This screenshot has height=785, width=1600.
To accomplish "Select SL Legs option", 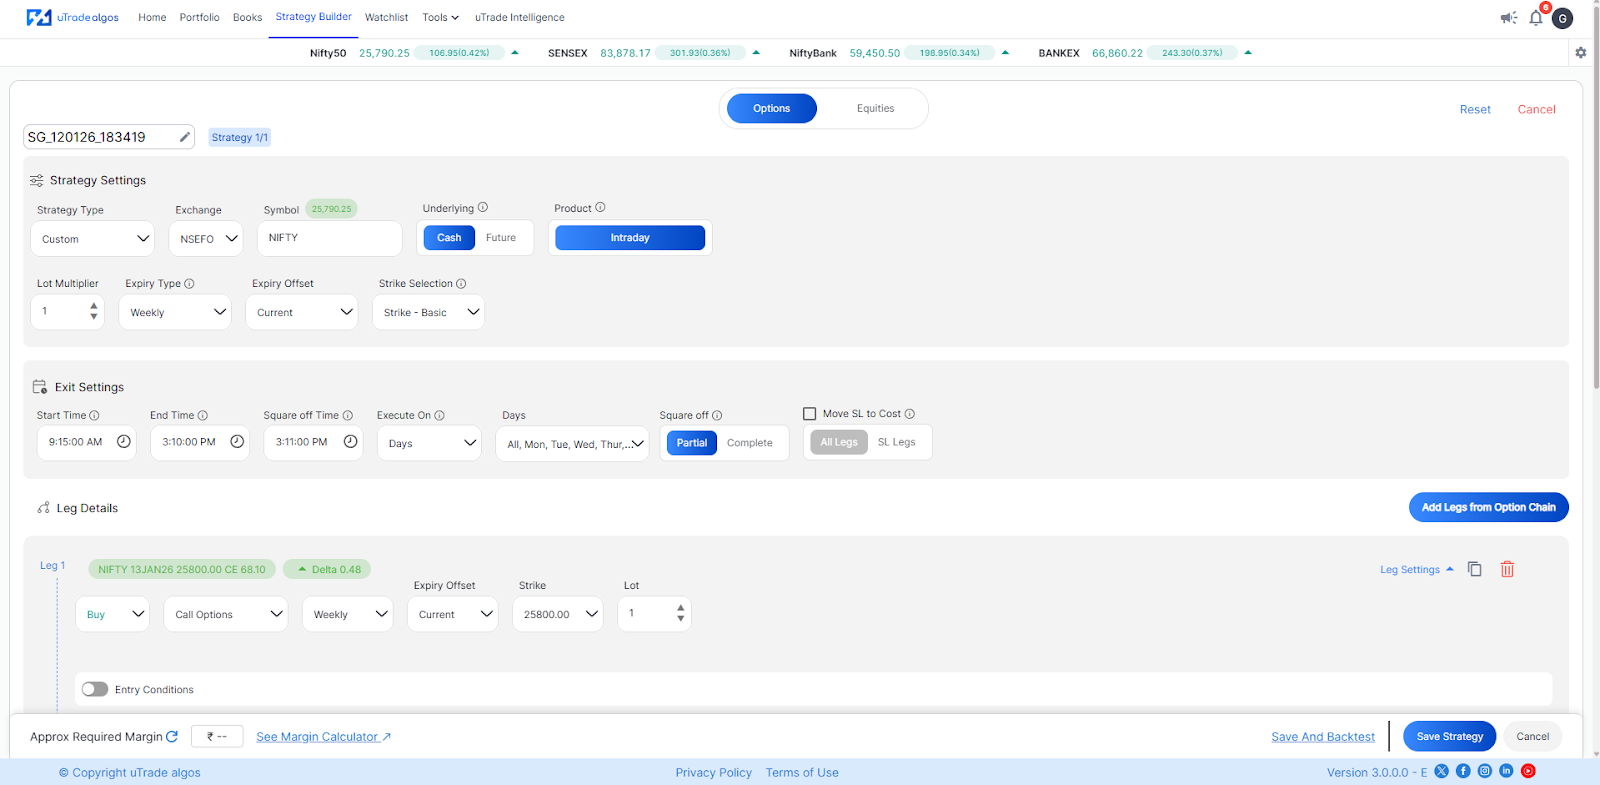I will (897, 442).
